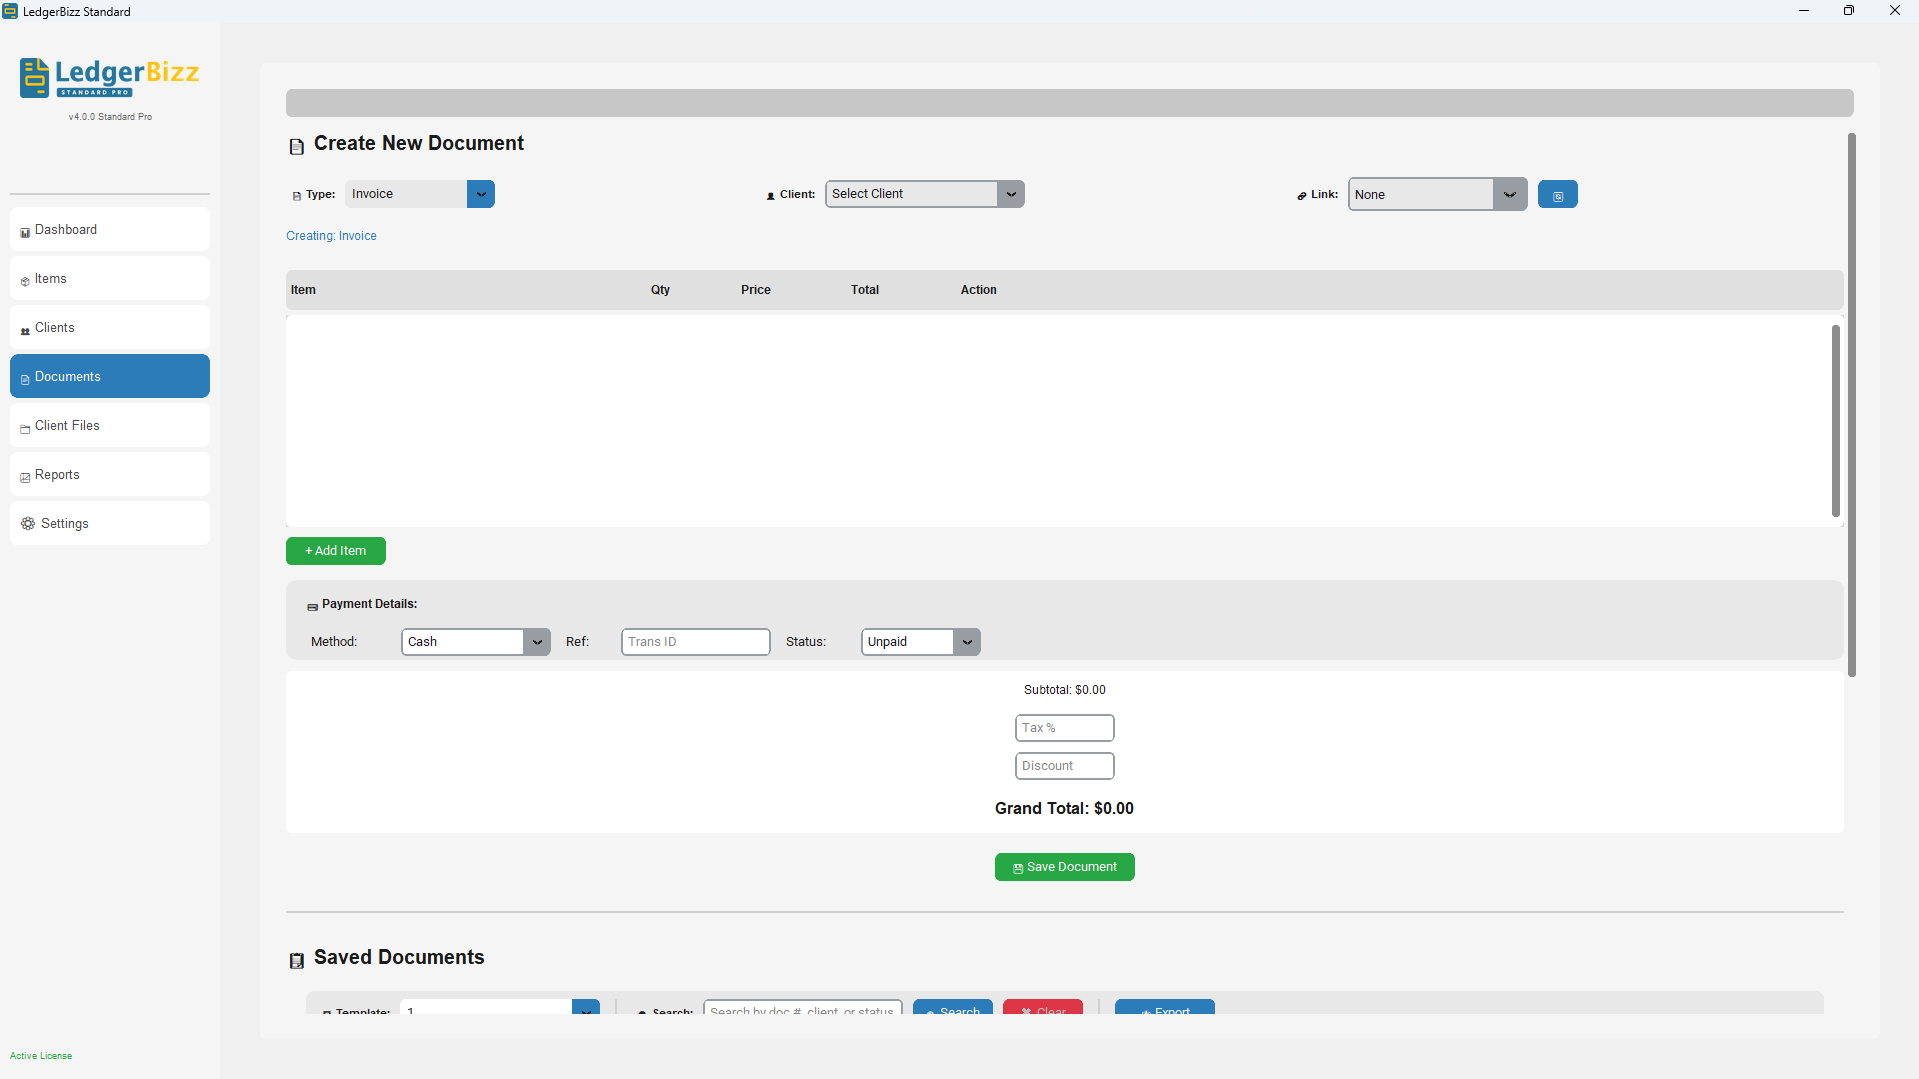
Task: Click the main page vertical scrollbar
Action: click(1852, 405)
